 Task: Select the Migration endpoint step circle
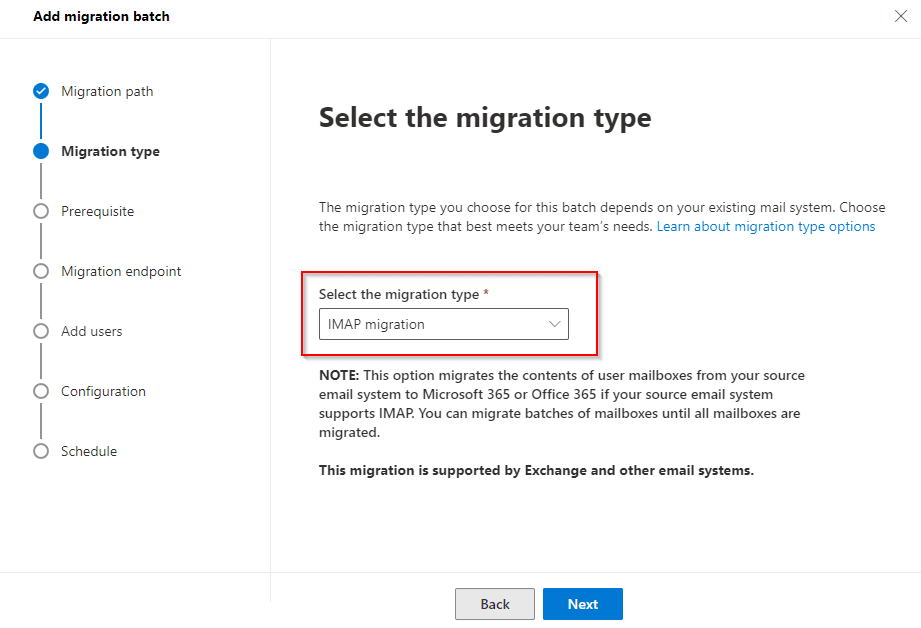41,271
